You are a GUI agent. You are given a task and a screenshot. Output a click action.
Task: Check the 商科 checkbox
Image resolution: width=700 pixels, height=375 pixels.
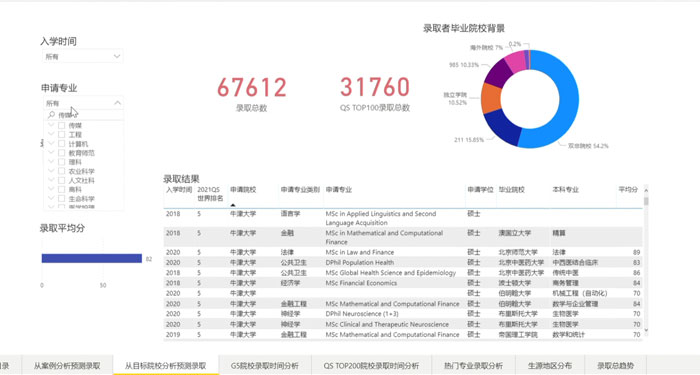click(62, 189)
